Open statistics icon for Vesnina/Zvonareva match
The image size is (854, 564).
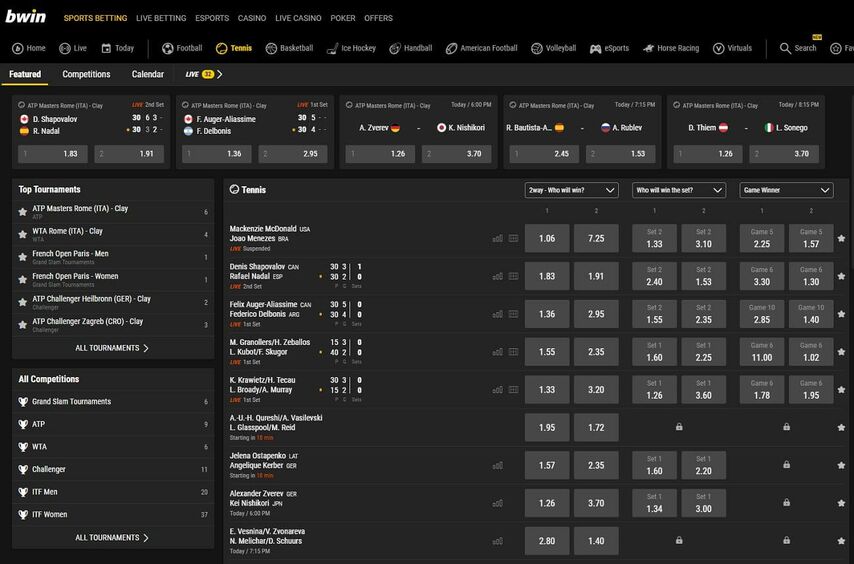pos(497,541)
